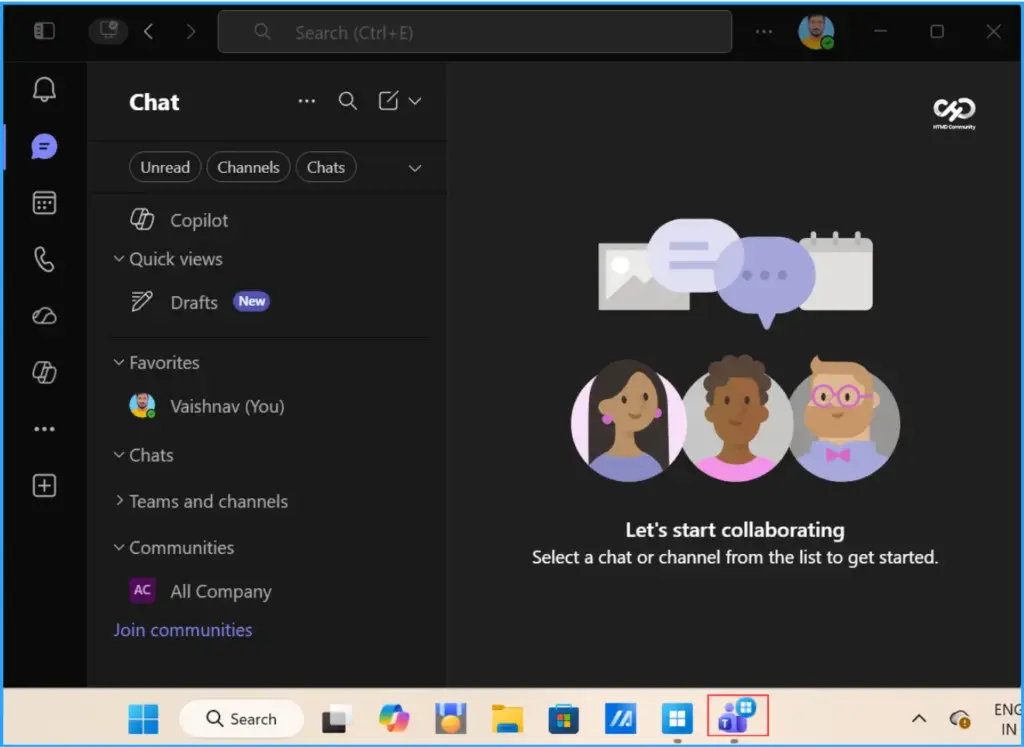The height and width of the screenshot is (747, 1024).
Task: Open the taskbar app with orange ball icon
Action: click(451, 719)
